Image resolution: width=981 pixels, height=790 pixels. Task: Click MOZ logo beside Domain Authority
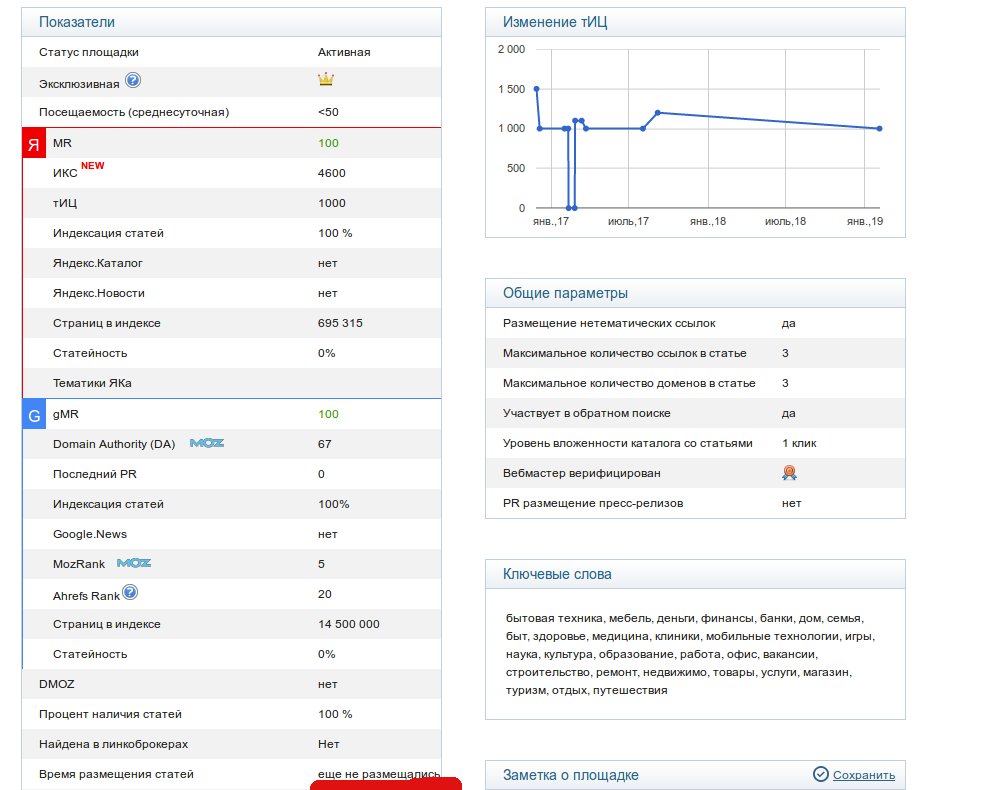click(x=207, y=443)
